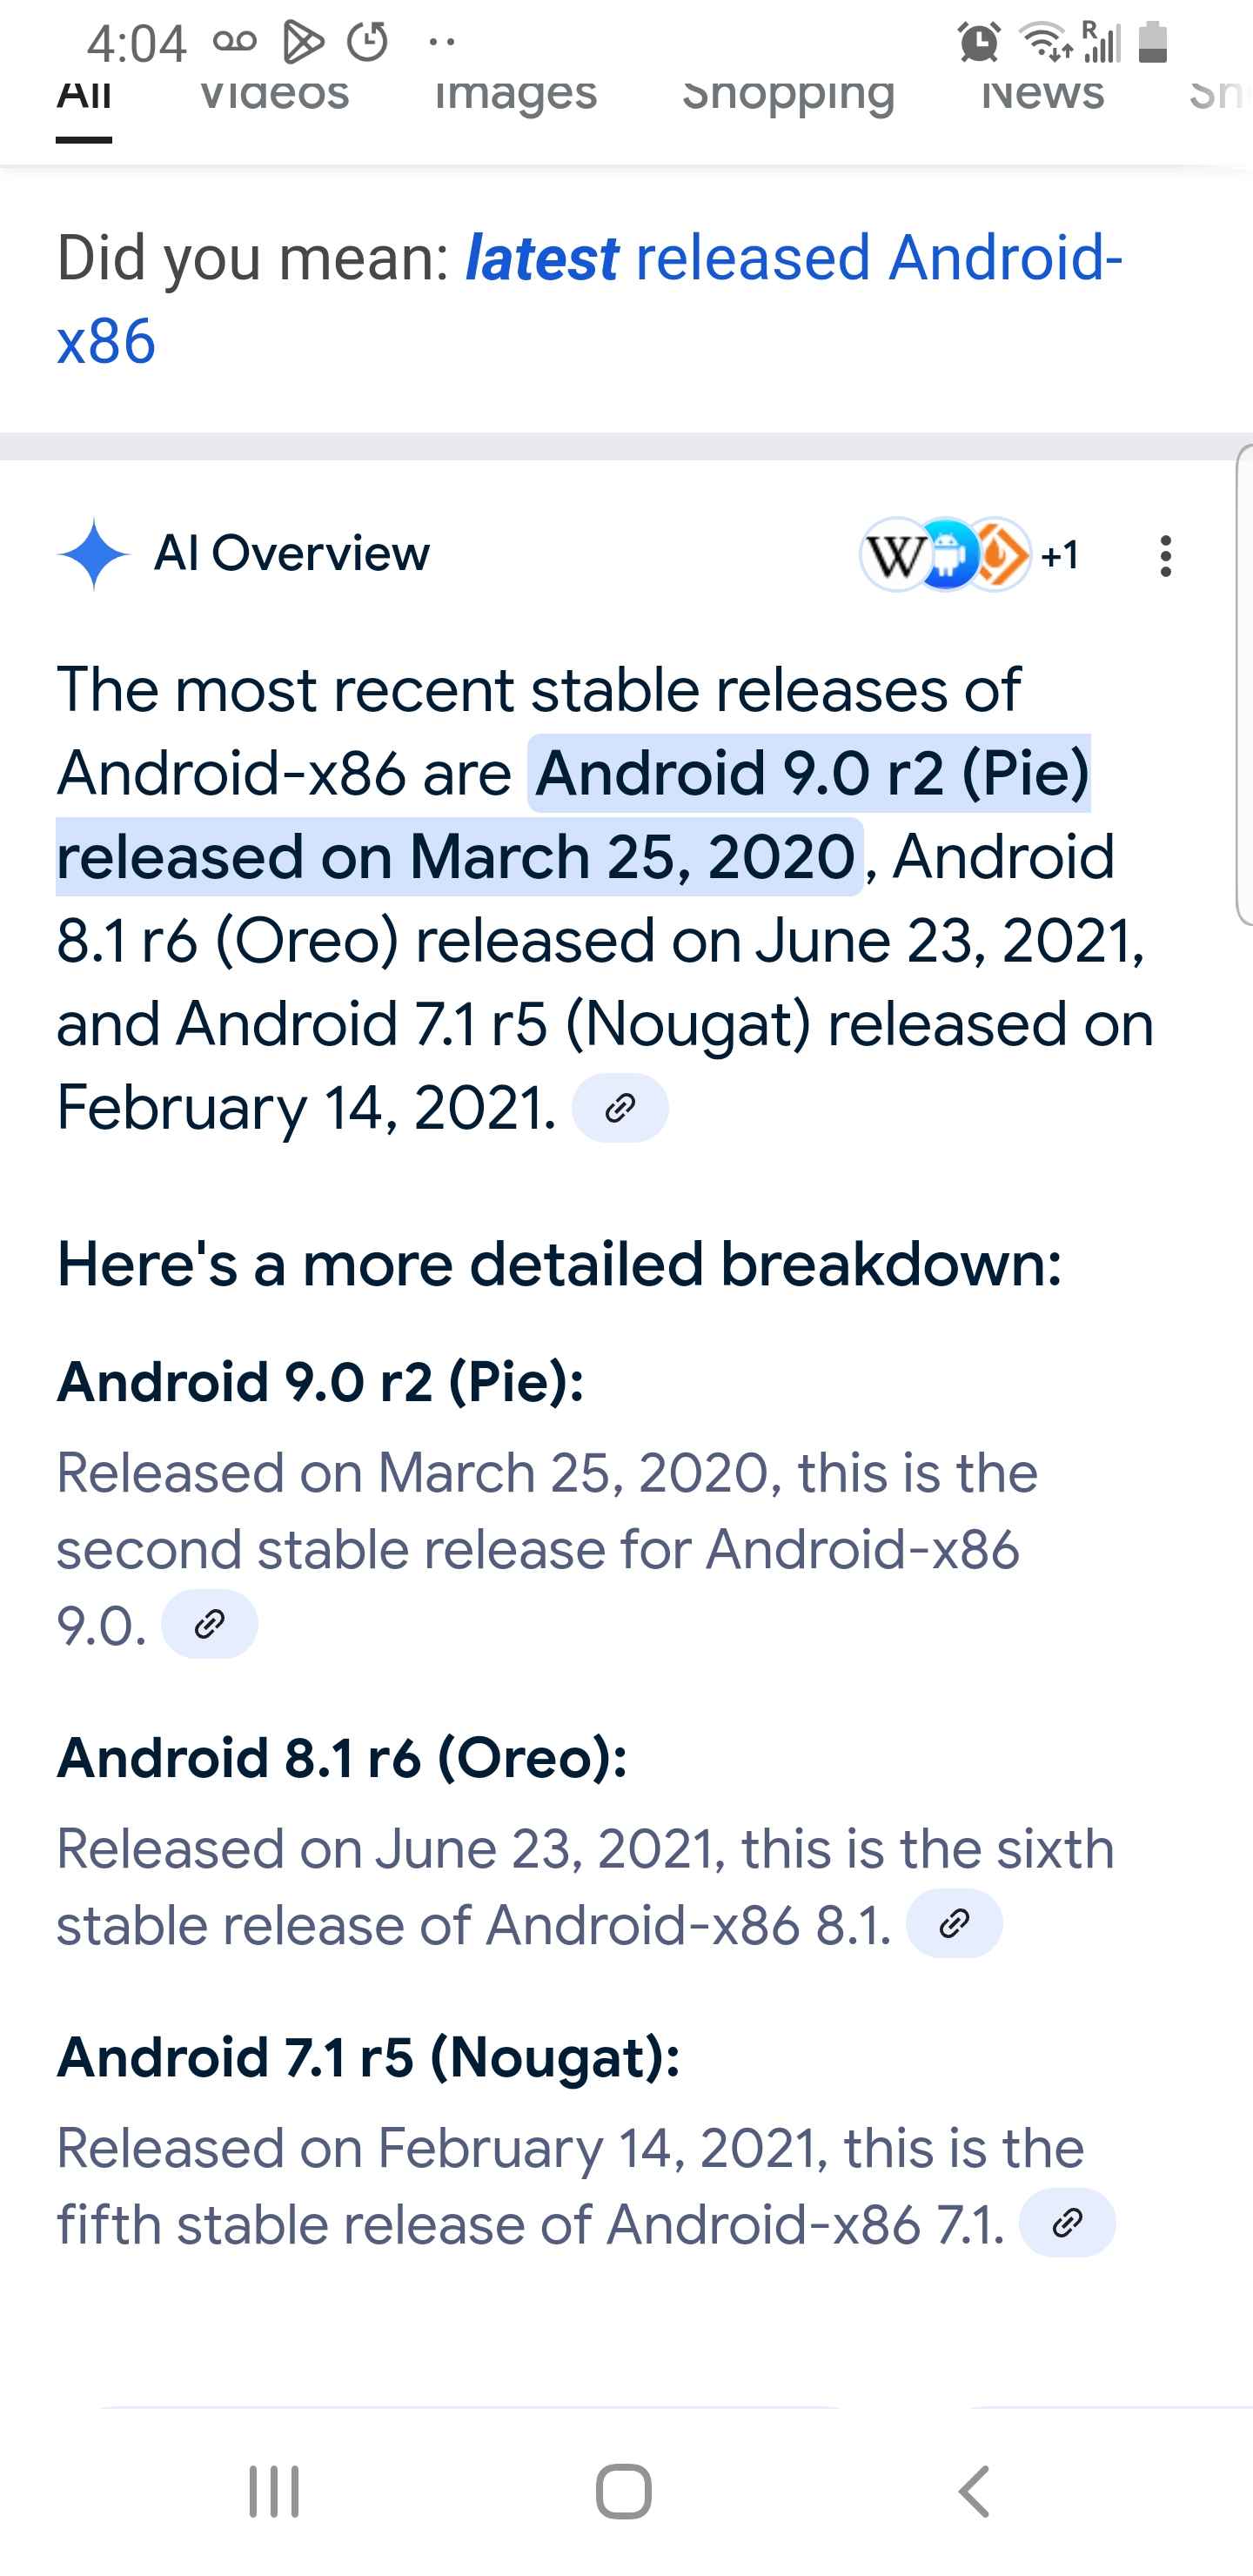Open the AI Overview three-dot menu
This screenshot has width=1253, height=2576.
point(1165,556)
